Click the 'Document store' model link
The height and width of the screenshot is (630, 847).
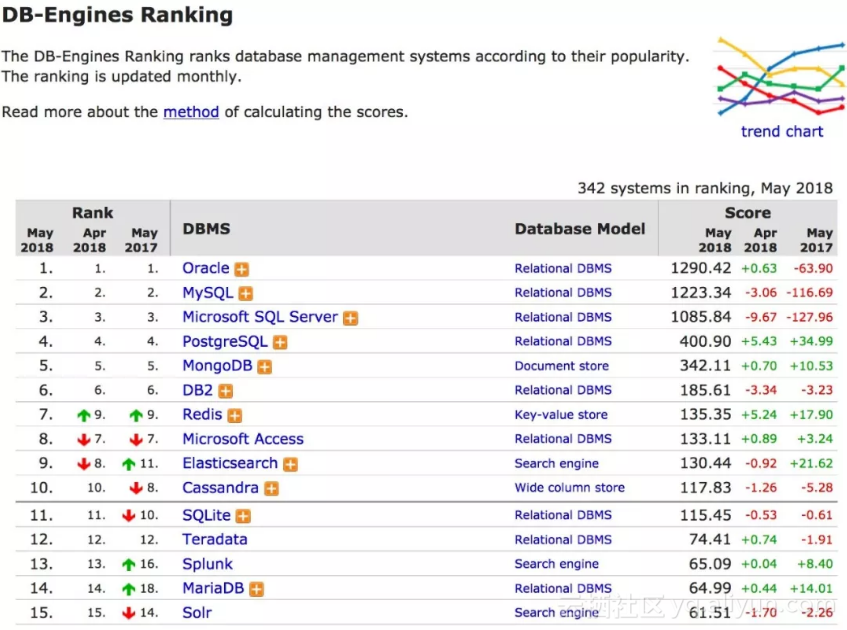click(x=561, y=366)
